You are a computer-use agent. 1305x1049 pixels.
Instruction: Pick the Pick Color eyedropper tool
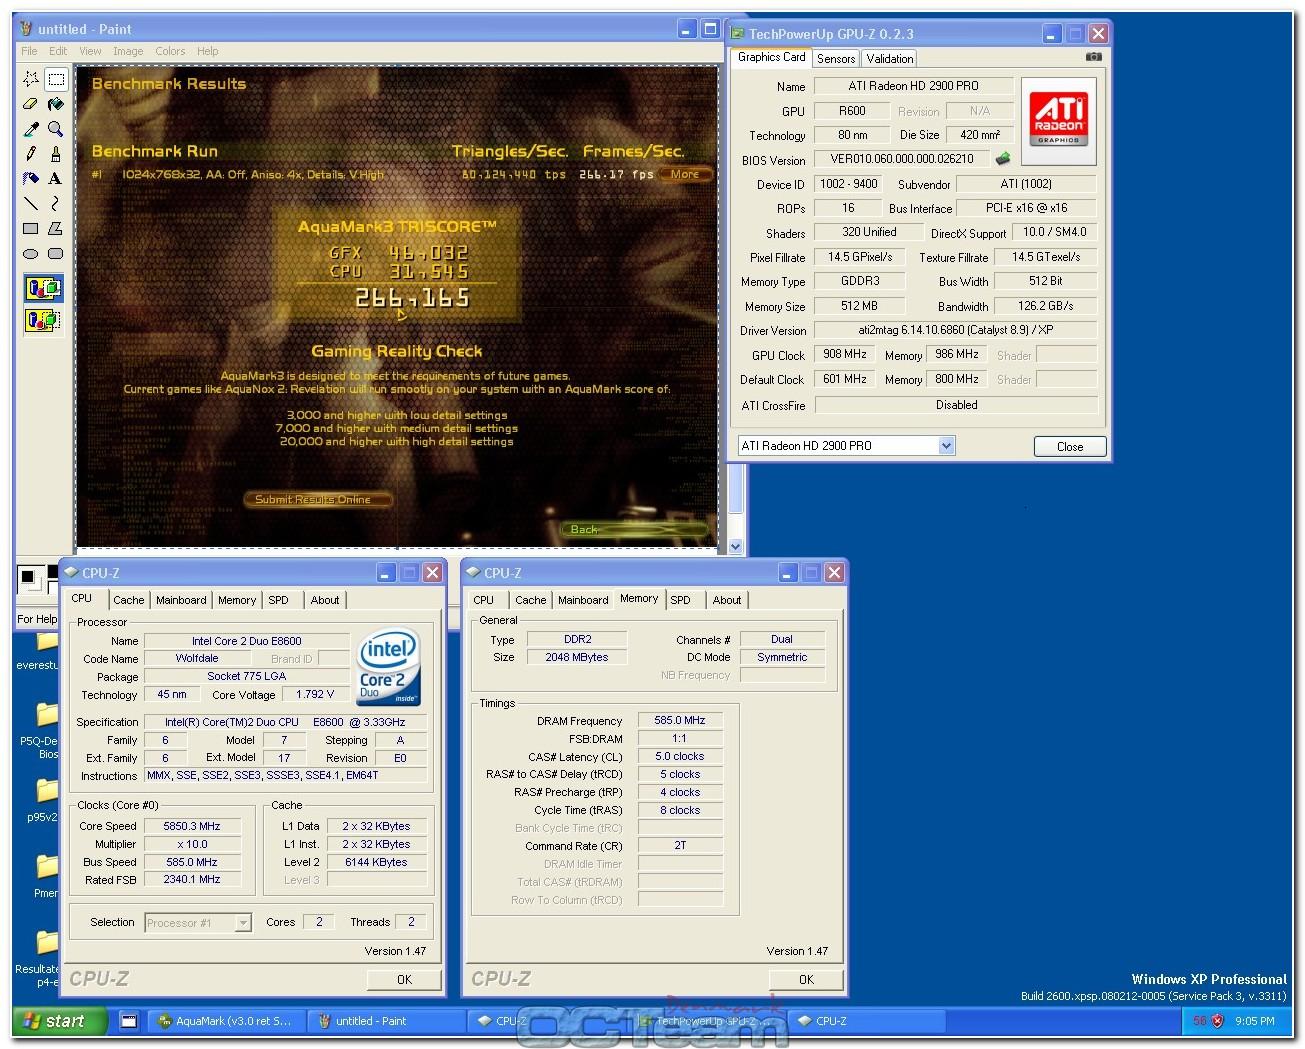coord(31,129)
